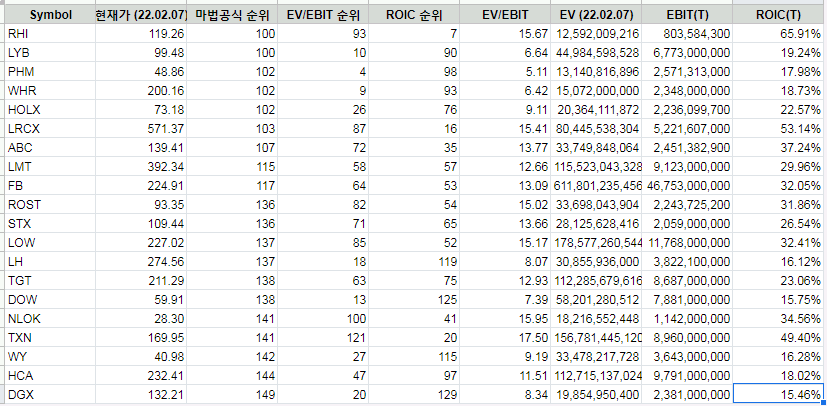This screenshot has height=406, width=827.
Task: Select the NLOK symbol cell
Action: coord(50,318)
